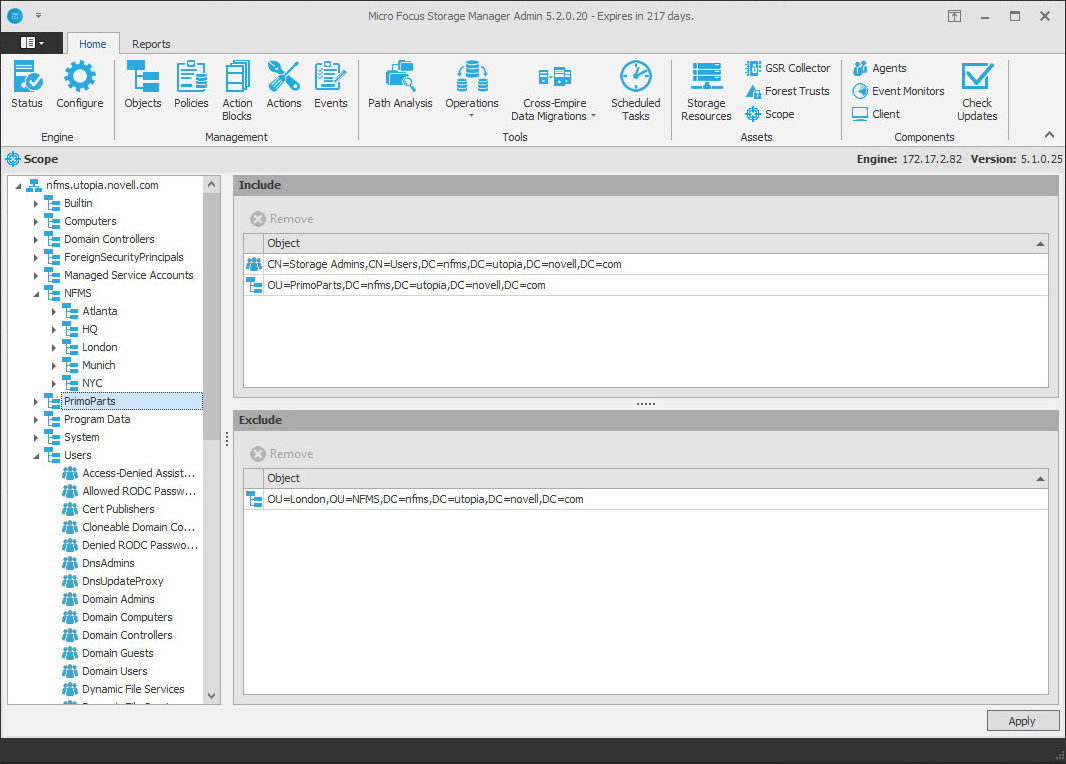The width and height of the screenshot is (1066, 764).
Task: Open the Operations dropdown menu
Action: point(472,90)
